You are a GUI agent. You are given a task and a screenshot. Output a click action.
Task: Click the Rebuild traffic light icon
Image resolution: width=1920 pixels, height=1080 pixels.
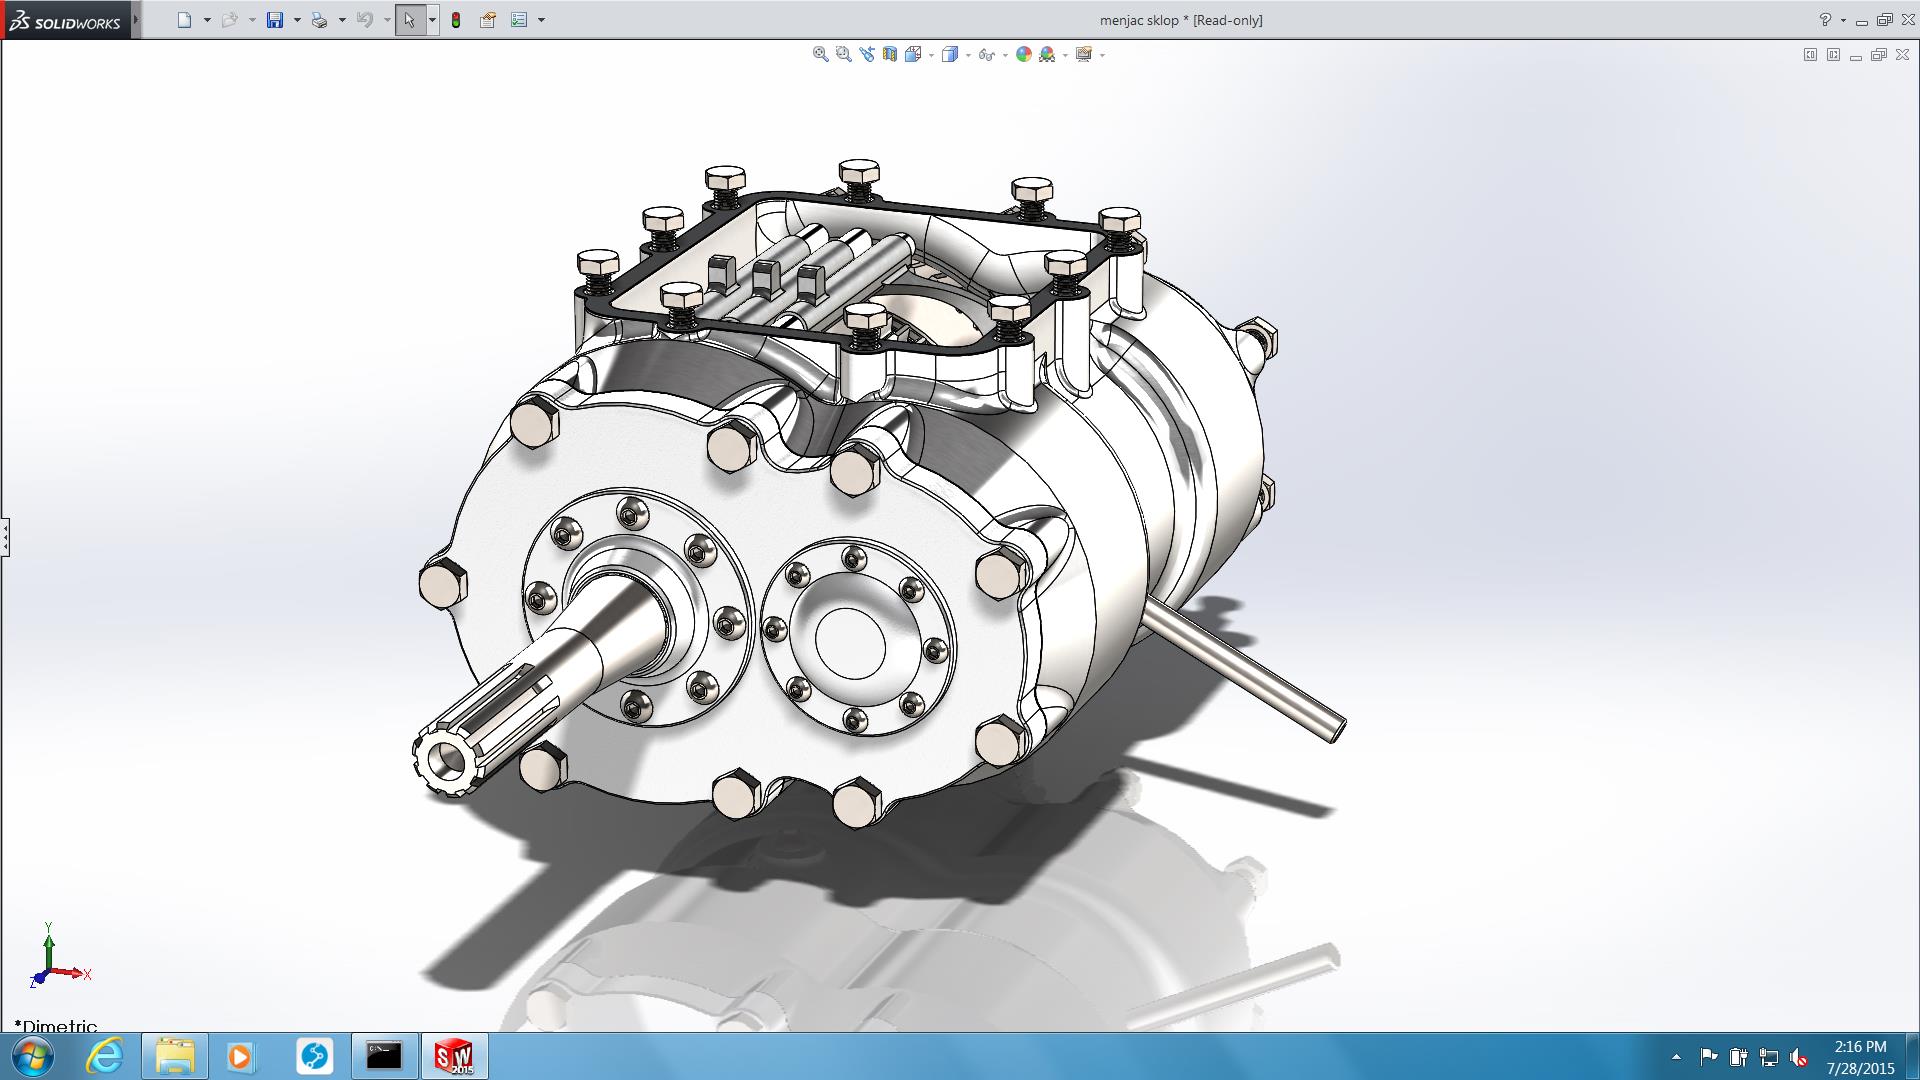pos(456,20)
